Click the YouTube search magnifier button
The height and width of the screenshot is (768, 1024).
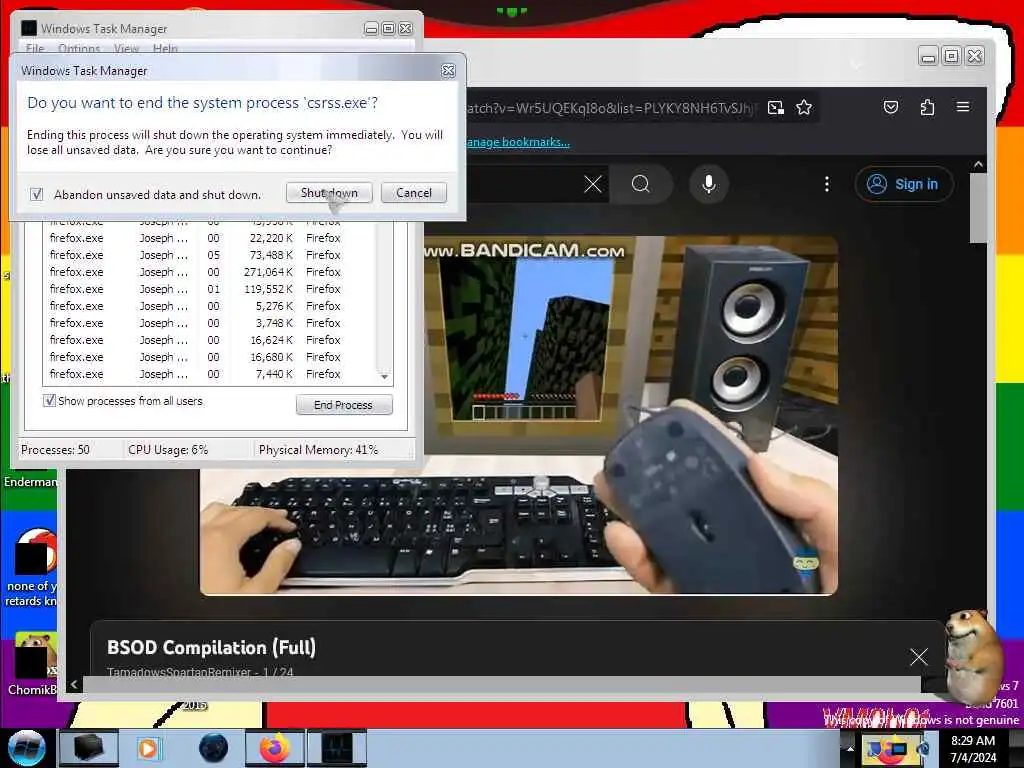coord(641,184)
